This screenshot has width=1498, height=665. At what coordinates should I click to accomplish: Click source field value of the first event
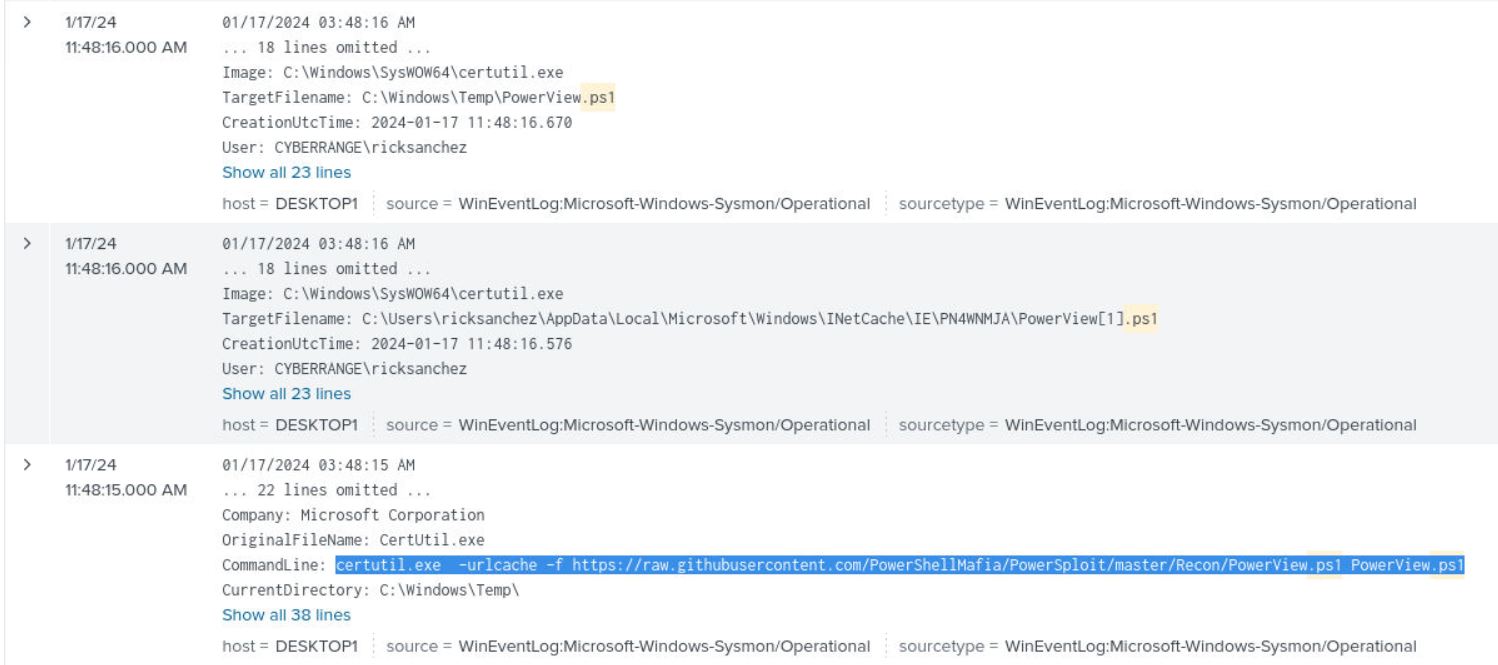click(x=664, y=204)
